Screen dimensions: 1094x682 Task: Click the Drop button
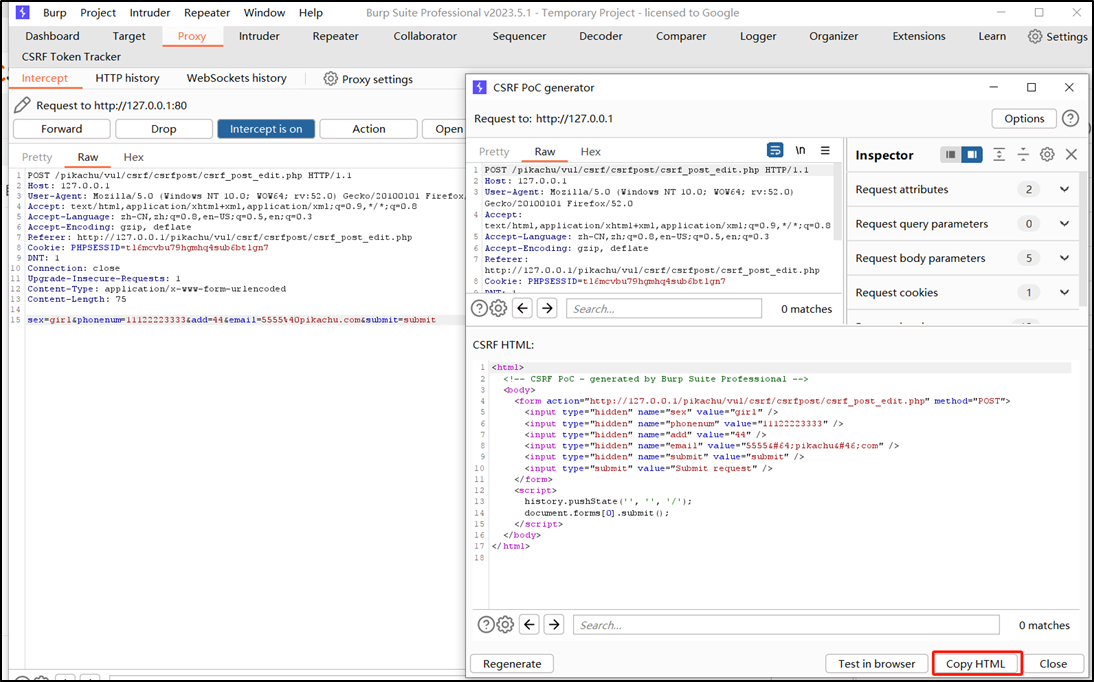pos(163,129)
